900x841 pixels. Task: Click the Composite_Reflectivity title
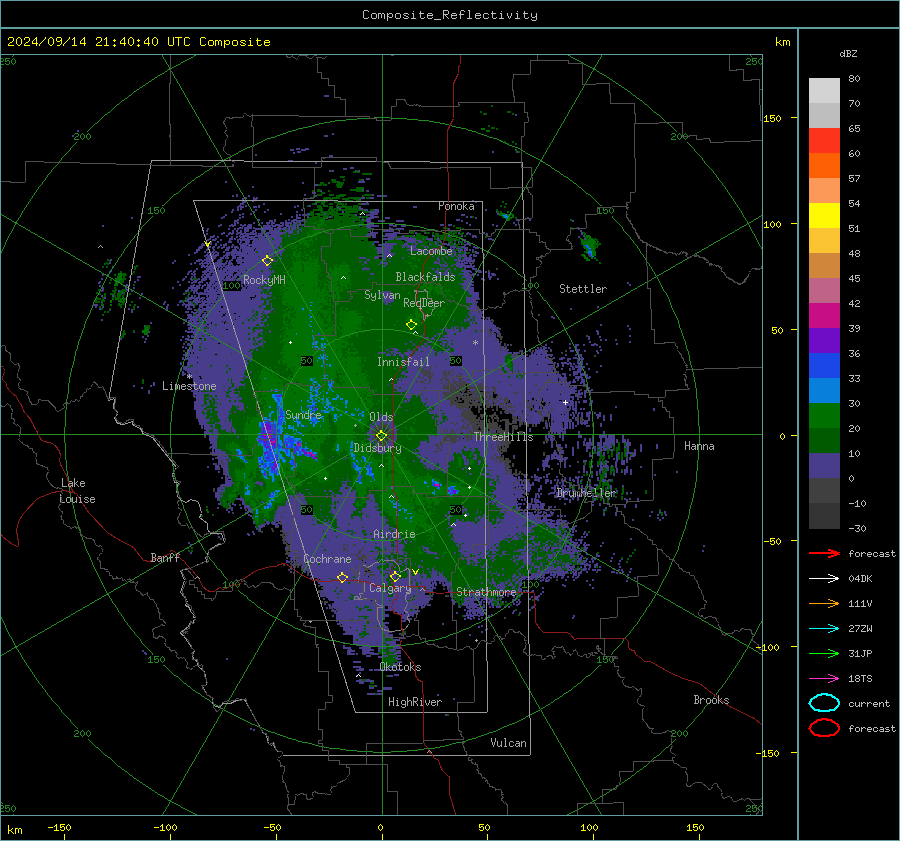coord(450,15)
